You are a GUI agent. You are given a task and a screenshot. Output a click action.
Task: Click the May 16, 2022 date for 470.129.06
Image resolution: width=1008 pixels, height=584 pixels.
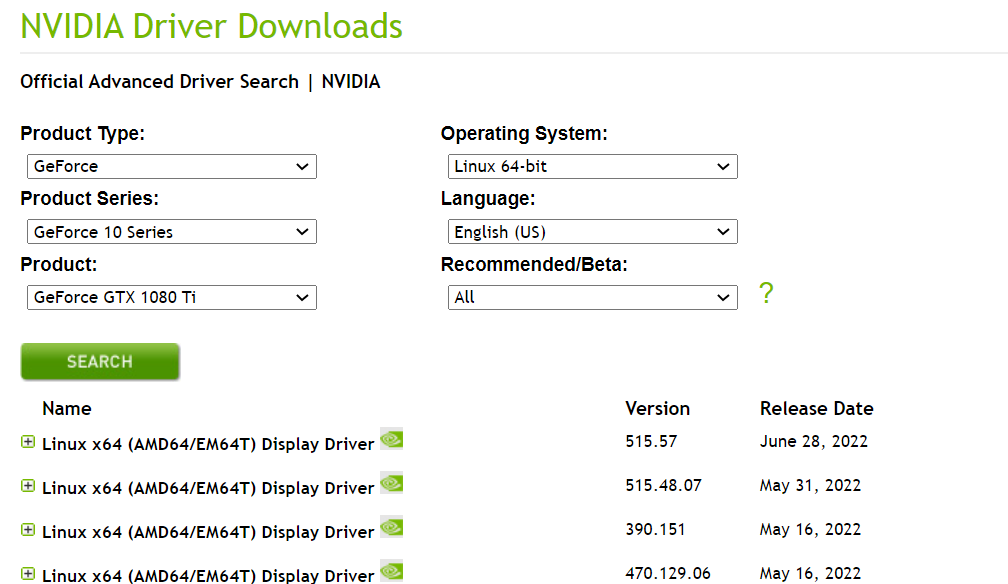point(810,573)
